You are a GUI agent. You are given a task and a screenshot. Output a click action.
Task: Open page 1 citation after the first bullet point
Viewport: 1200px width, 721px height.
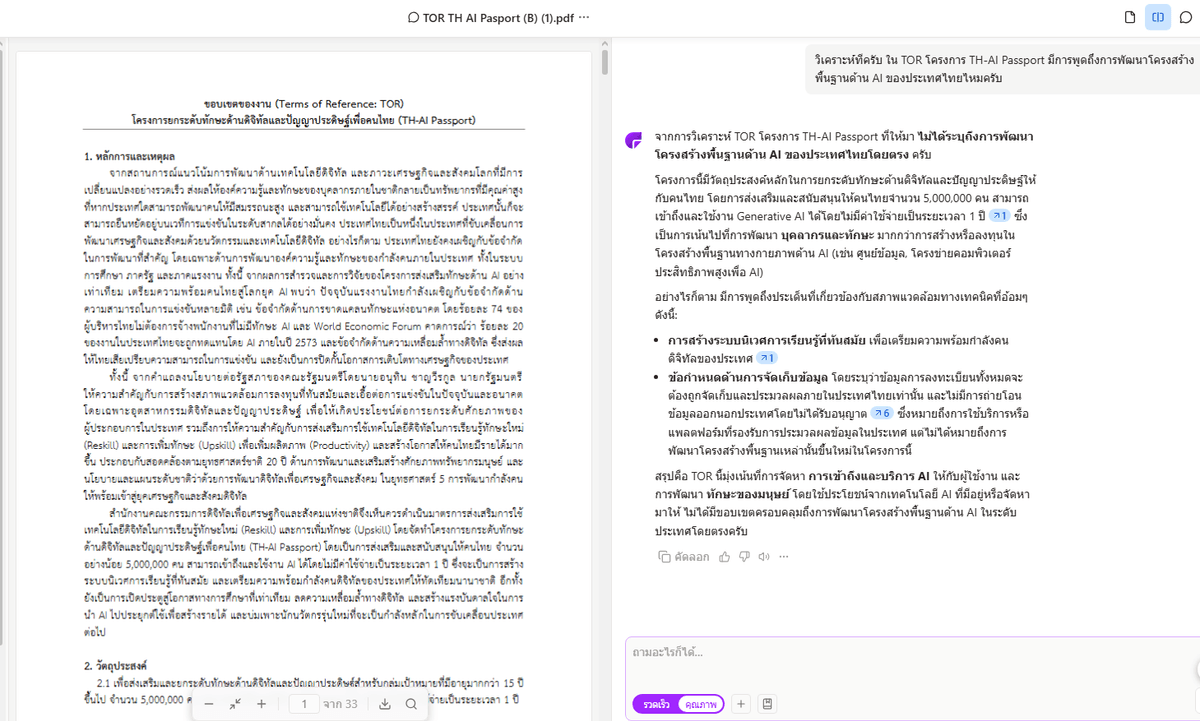(x=767, y=357)
